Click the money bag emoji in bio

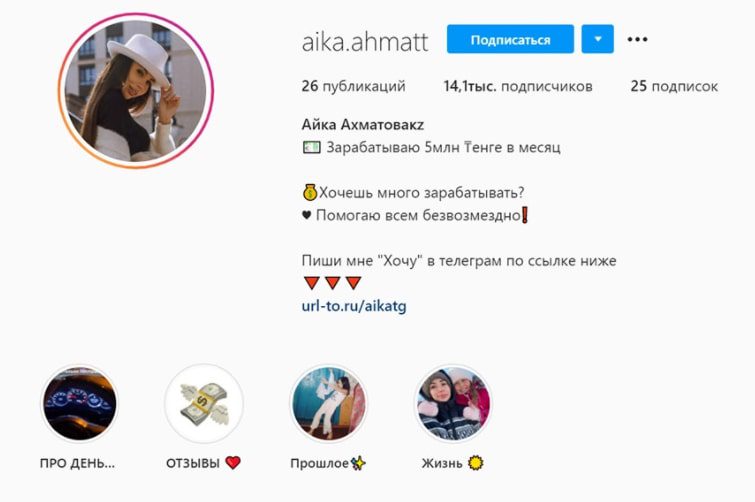click(310, 193)
